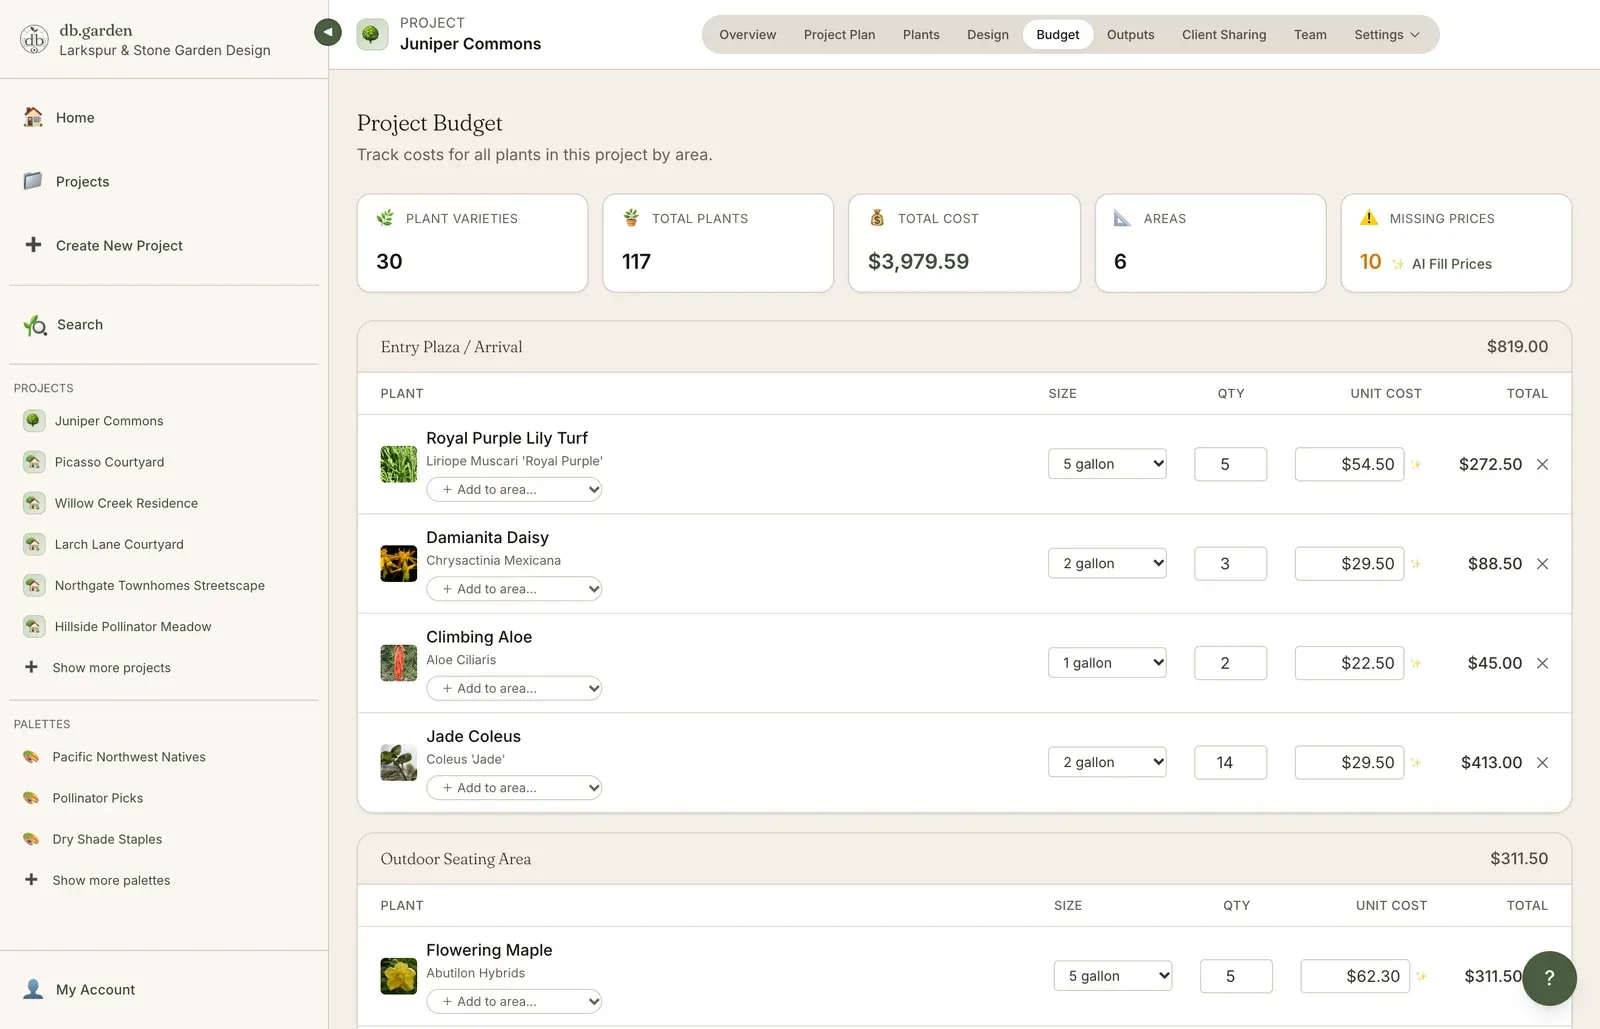
Task: Open the size dropdown for Damianita Daisy
Action: 1107,563
